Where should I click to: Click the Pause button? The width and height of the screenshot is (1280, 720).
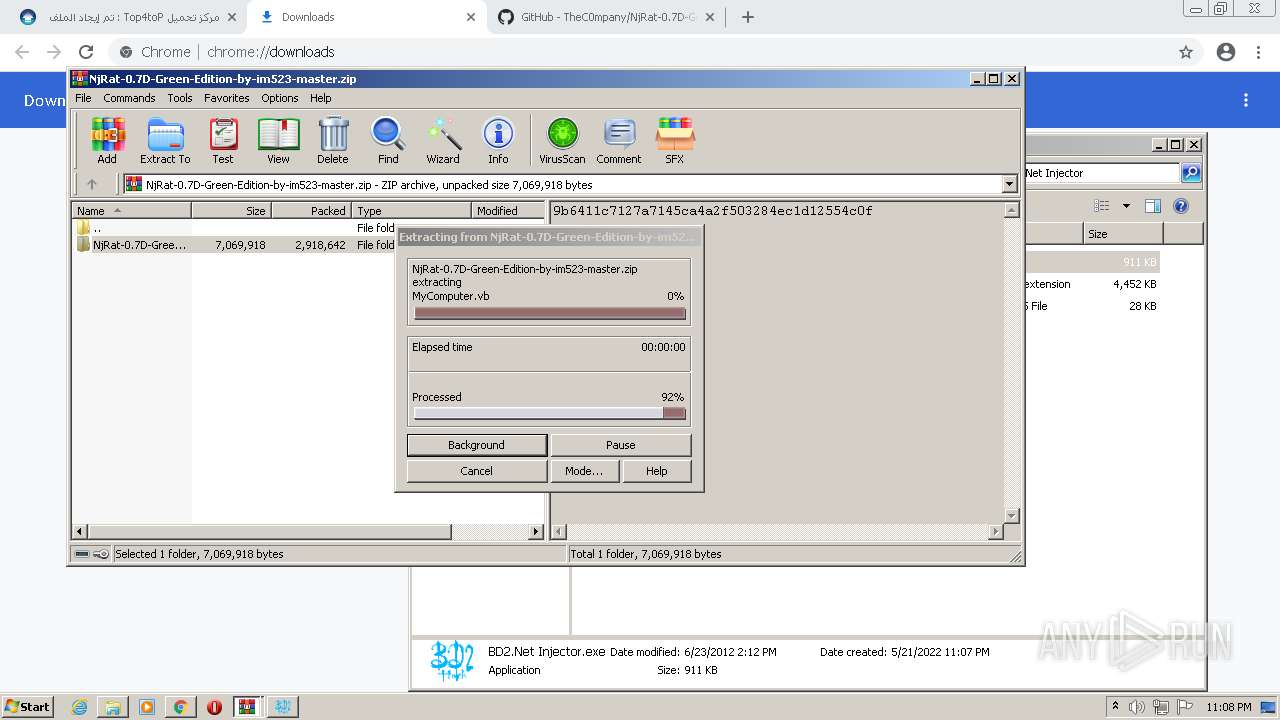point(621,445)
